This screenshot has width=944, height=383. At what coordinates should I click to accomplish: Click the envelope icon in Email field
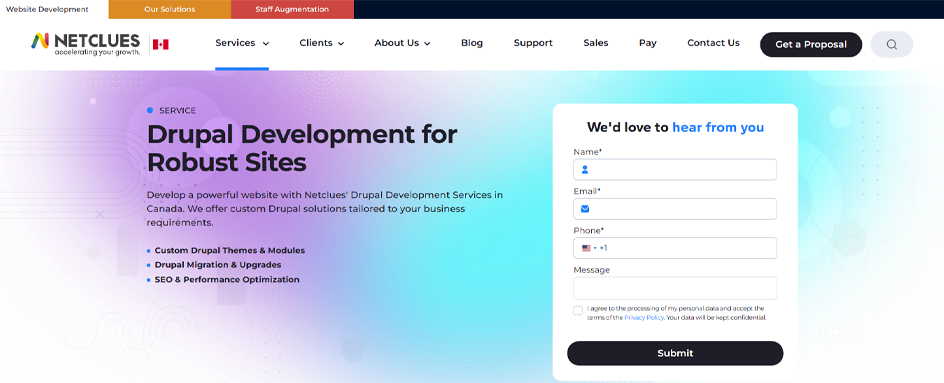[x=585, y=209]
